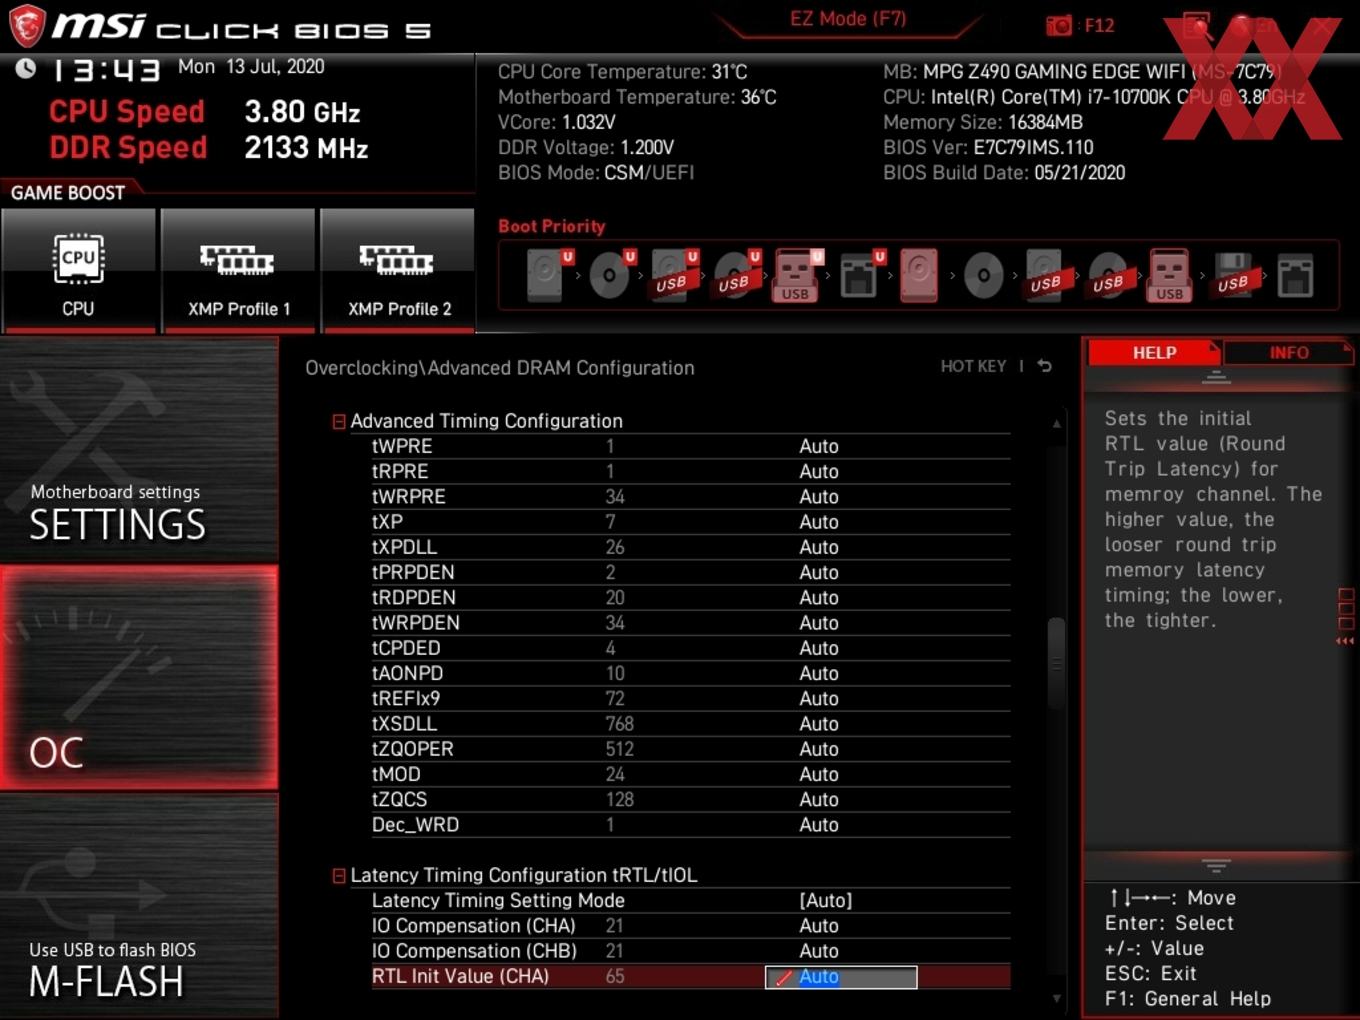Image resolution: width=1360 pixels, height=1020 pixels.
Task: Choose the UEFI USB CD/DVD boot device icon
Action: click(736, 275)
